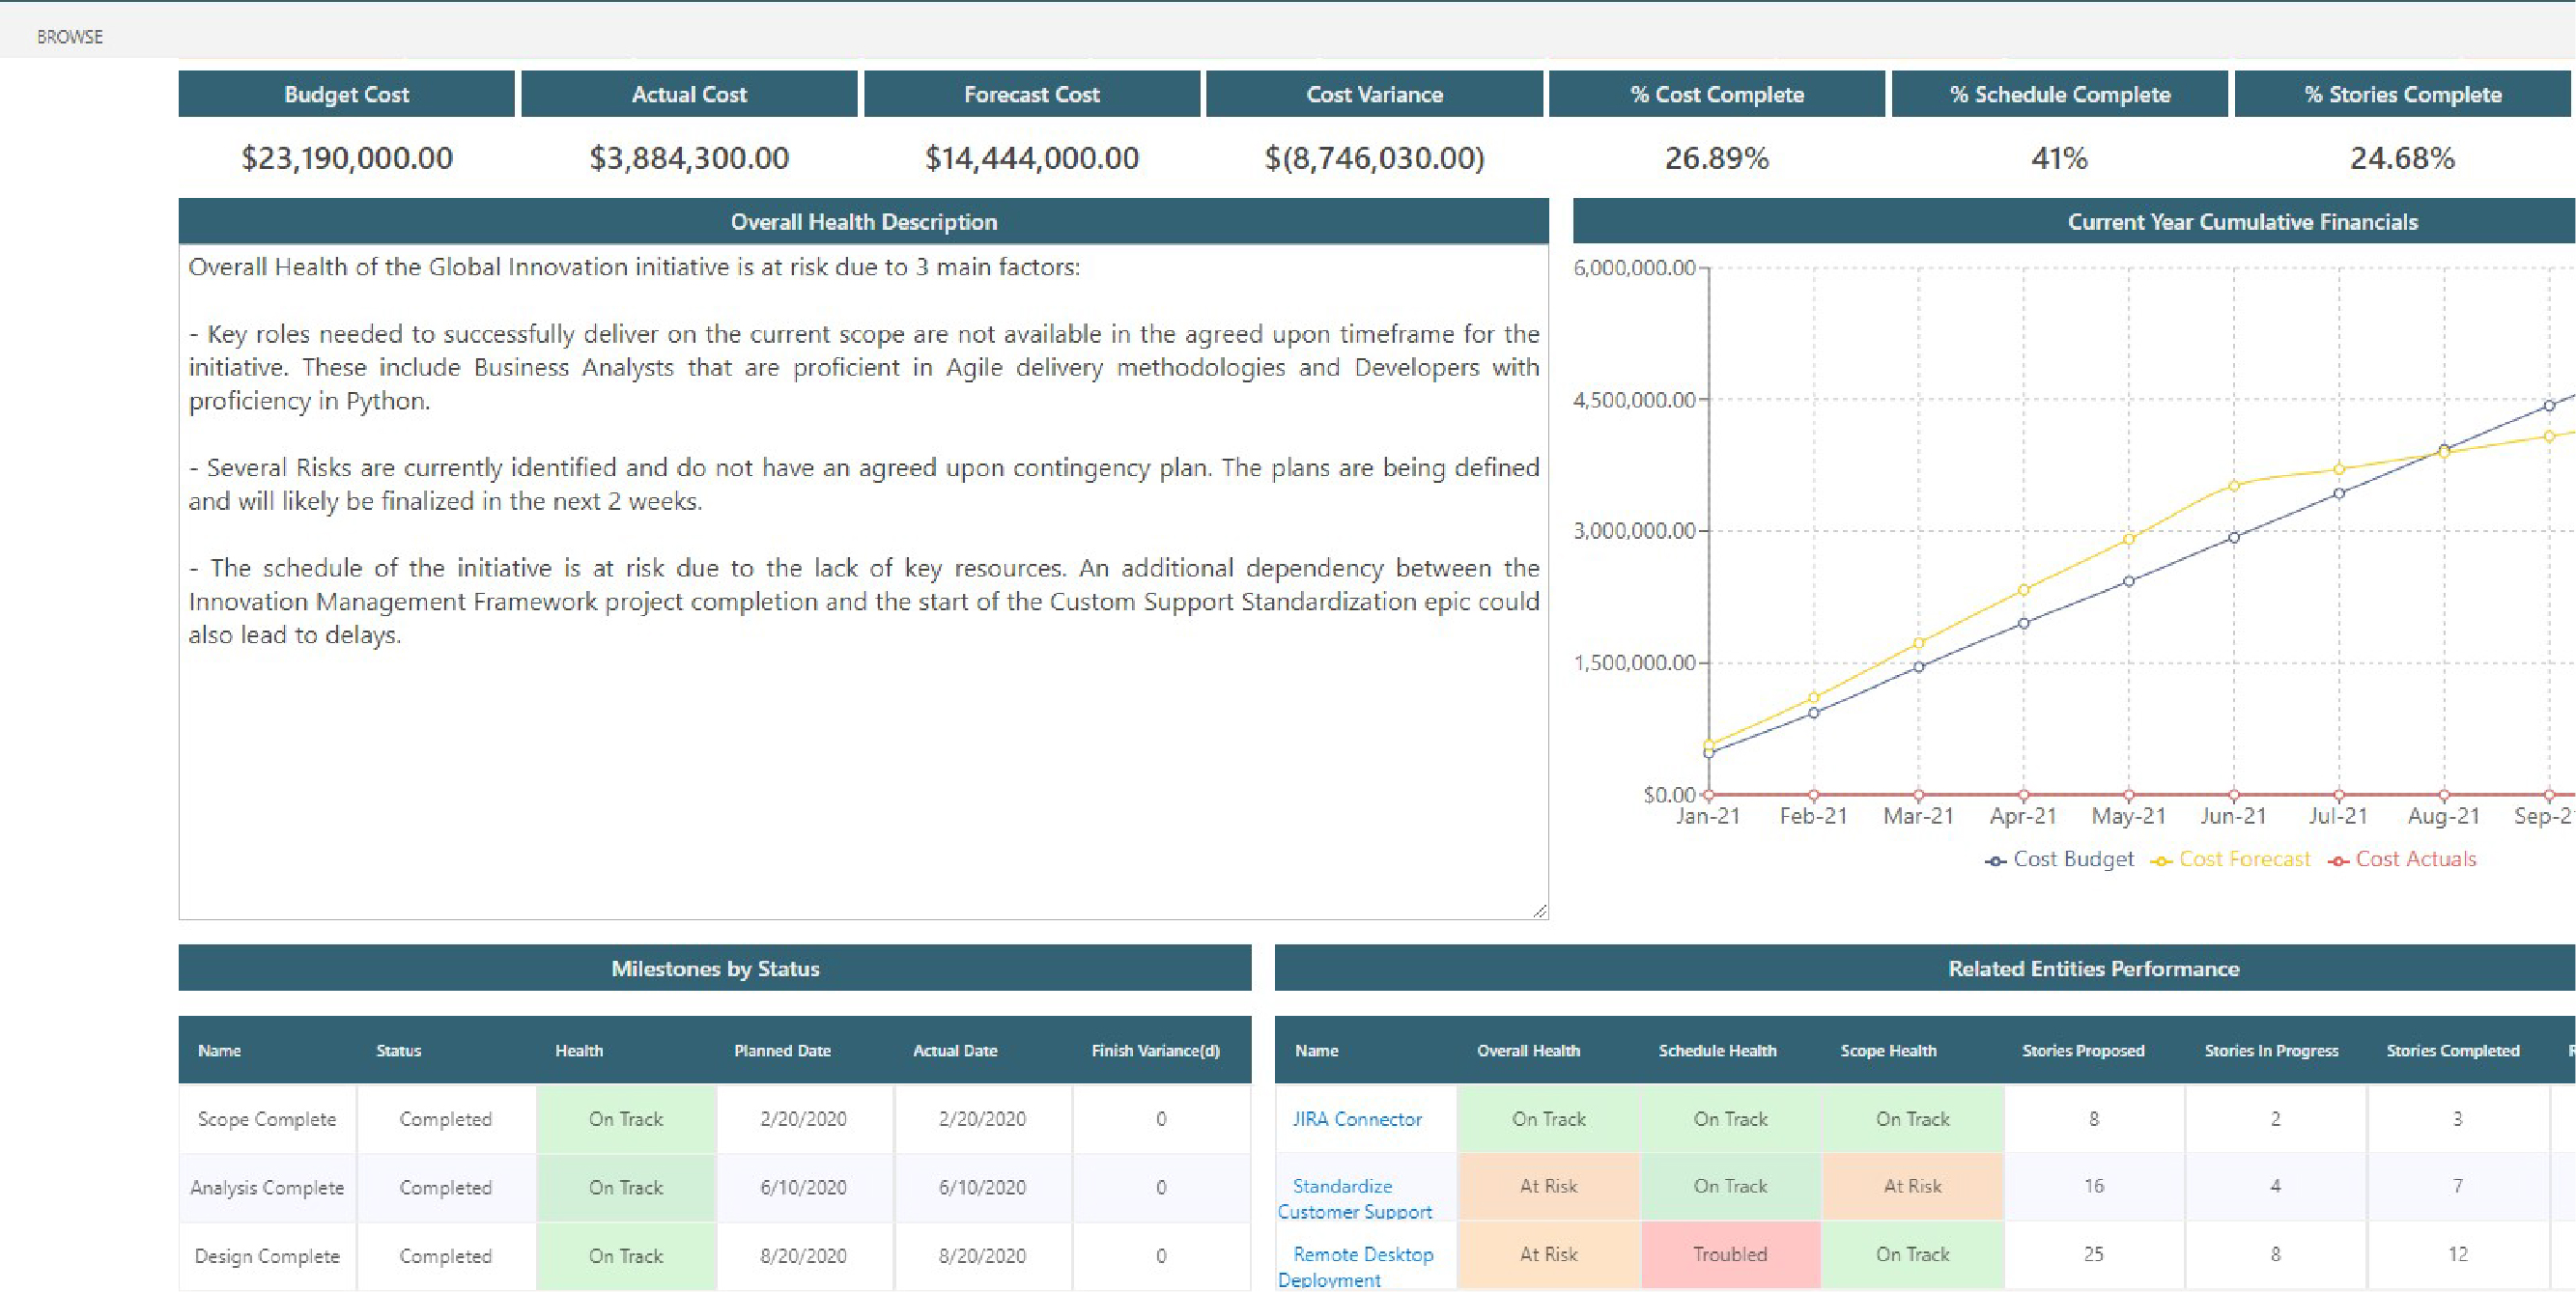
Task: Open the BROWSE ribbon tab
Action: (x=70, y=37)
